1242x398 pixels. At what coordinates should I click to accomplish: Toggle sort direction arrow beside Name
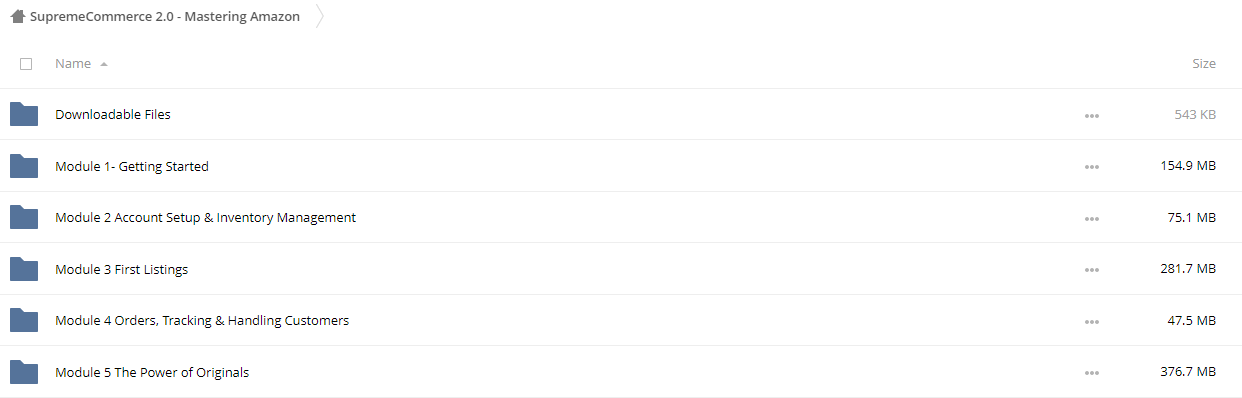(104, 64)
